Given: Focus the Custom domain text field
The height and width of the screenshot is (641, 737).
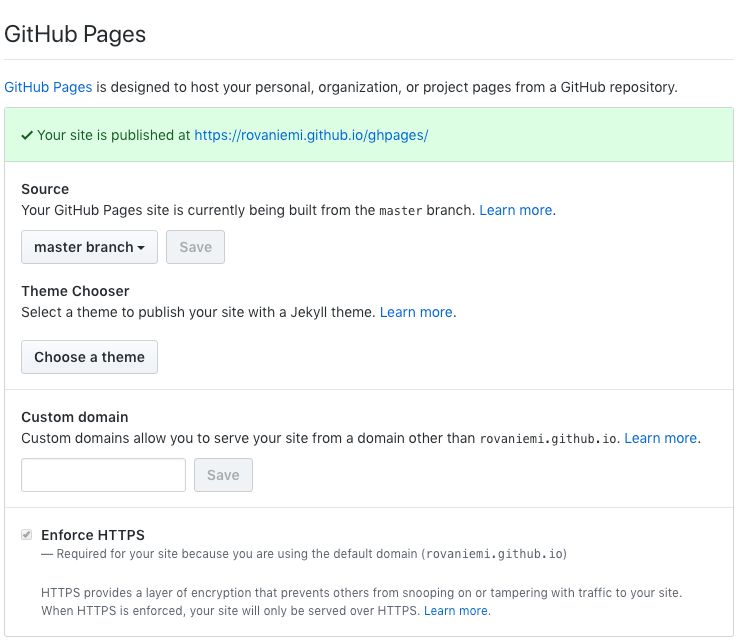Looking at the screenshot, I should tap(103, 475).
